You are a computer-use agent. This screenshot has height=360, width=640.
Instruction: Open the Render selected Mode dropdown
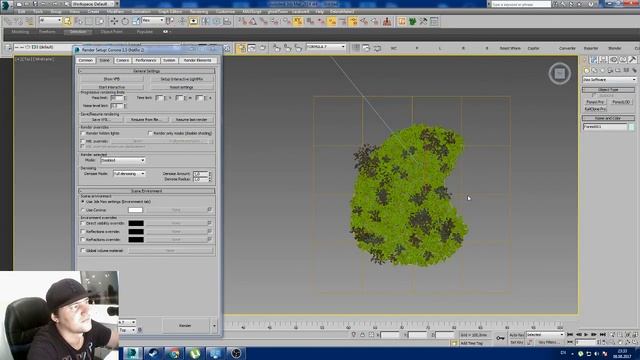coord(122,160)
